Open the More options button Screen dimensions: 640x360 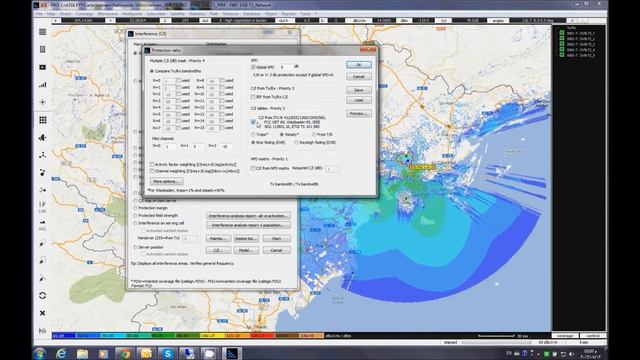click(166, 181)
